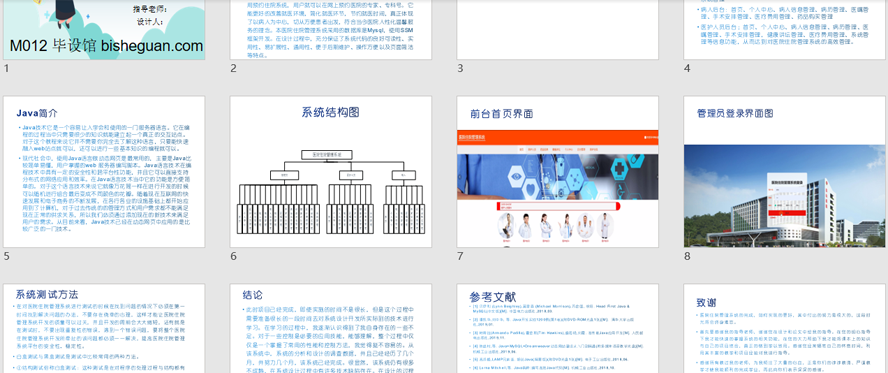Open the '致谢' slide thumbnail
Screen dimensions: 888x373
784,328
